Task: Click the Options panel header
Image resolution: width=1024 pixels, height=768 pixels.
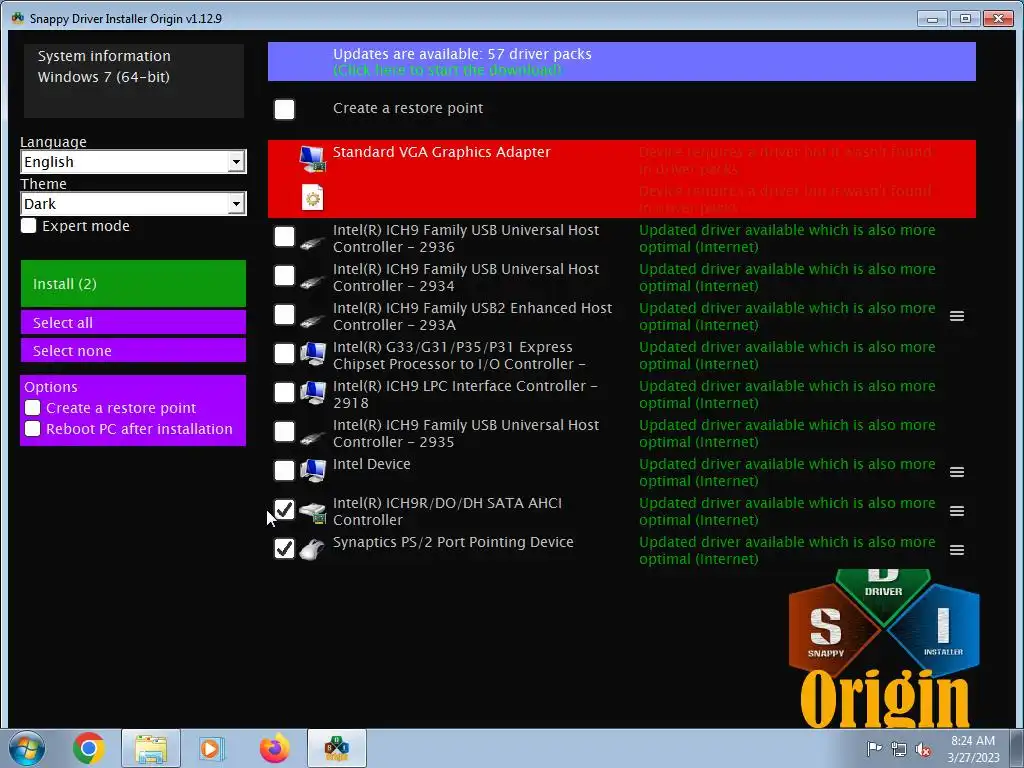Action: point(51,387)
